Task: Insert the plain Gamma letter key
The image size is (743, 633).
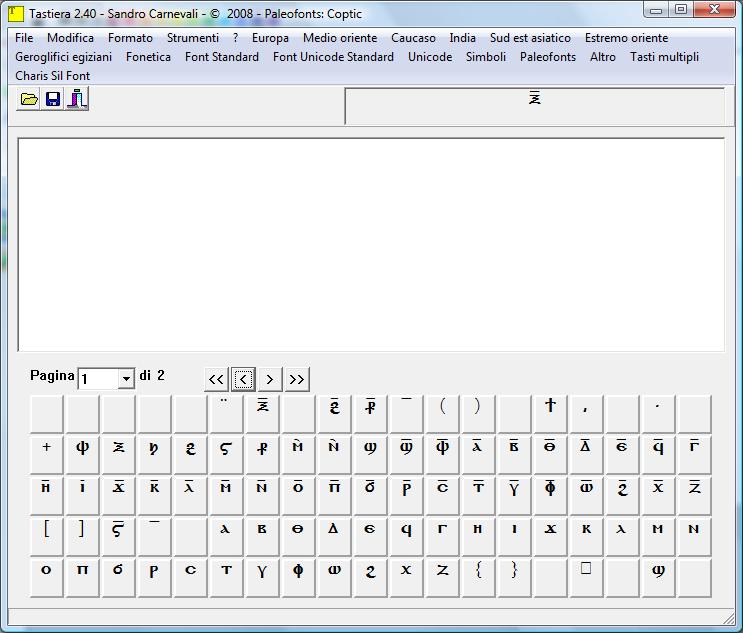Action: (x=442, y=536)
